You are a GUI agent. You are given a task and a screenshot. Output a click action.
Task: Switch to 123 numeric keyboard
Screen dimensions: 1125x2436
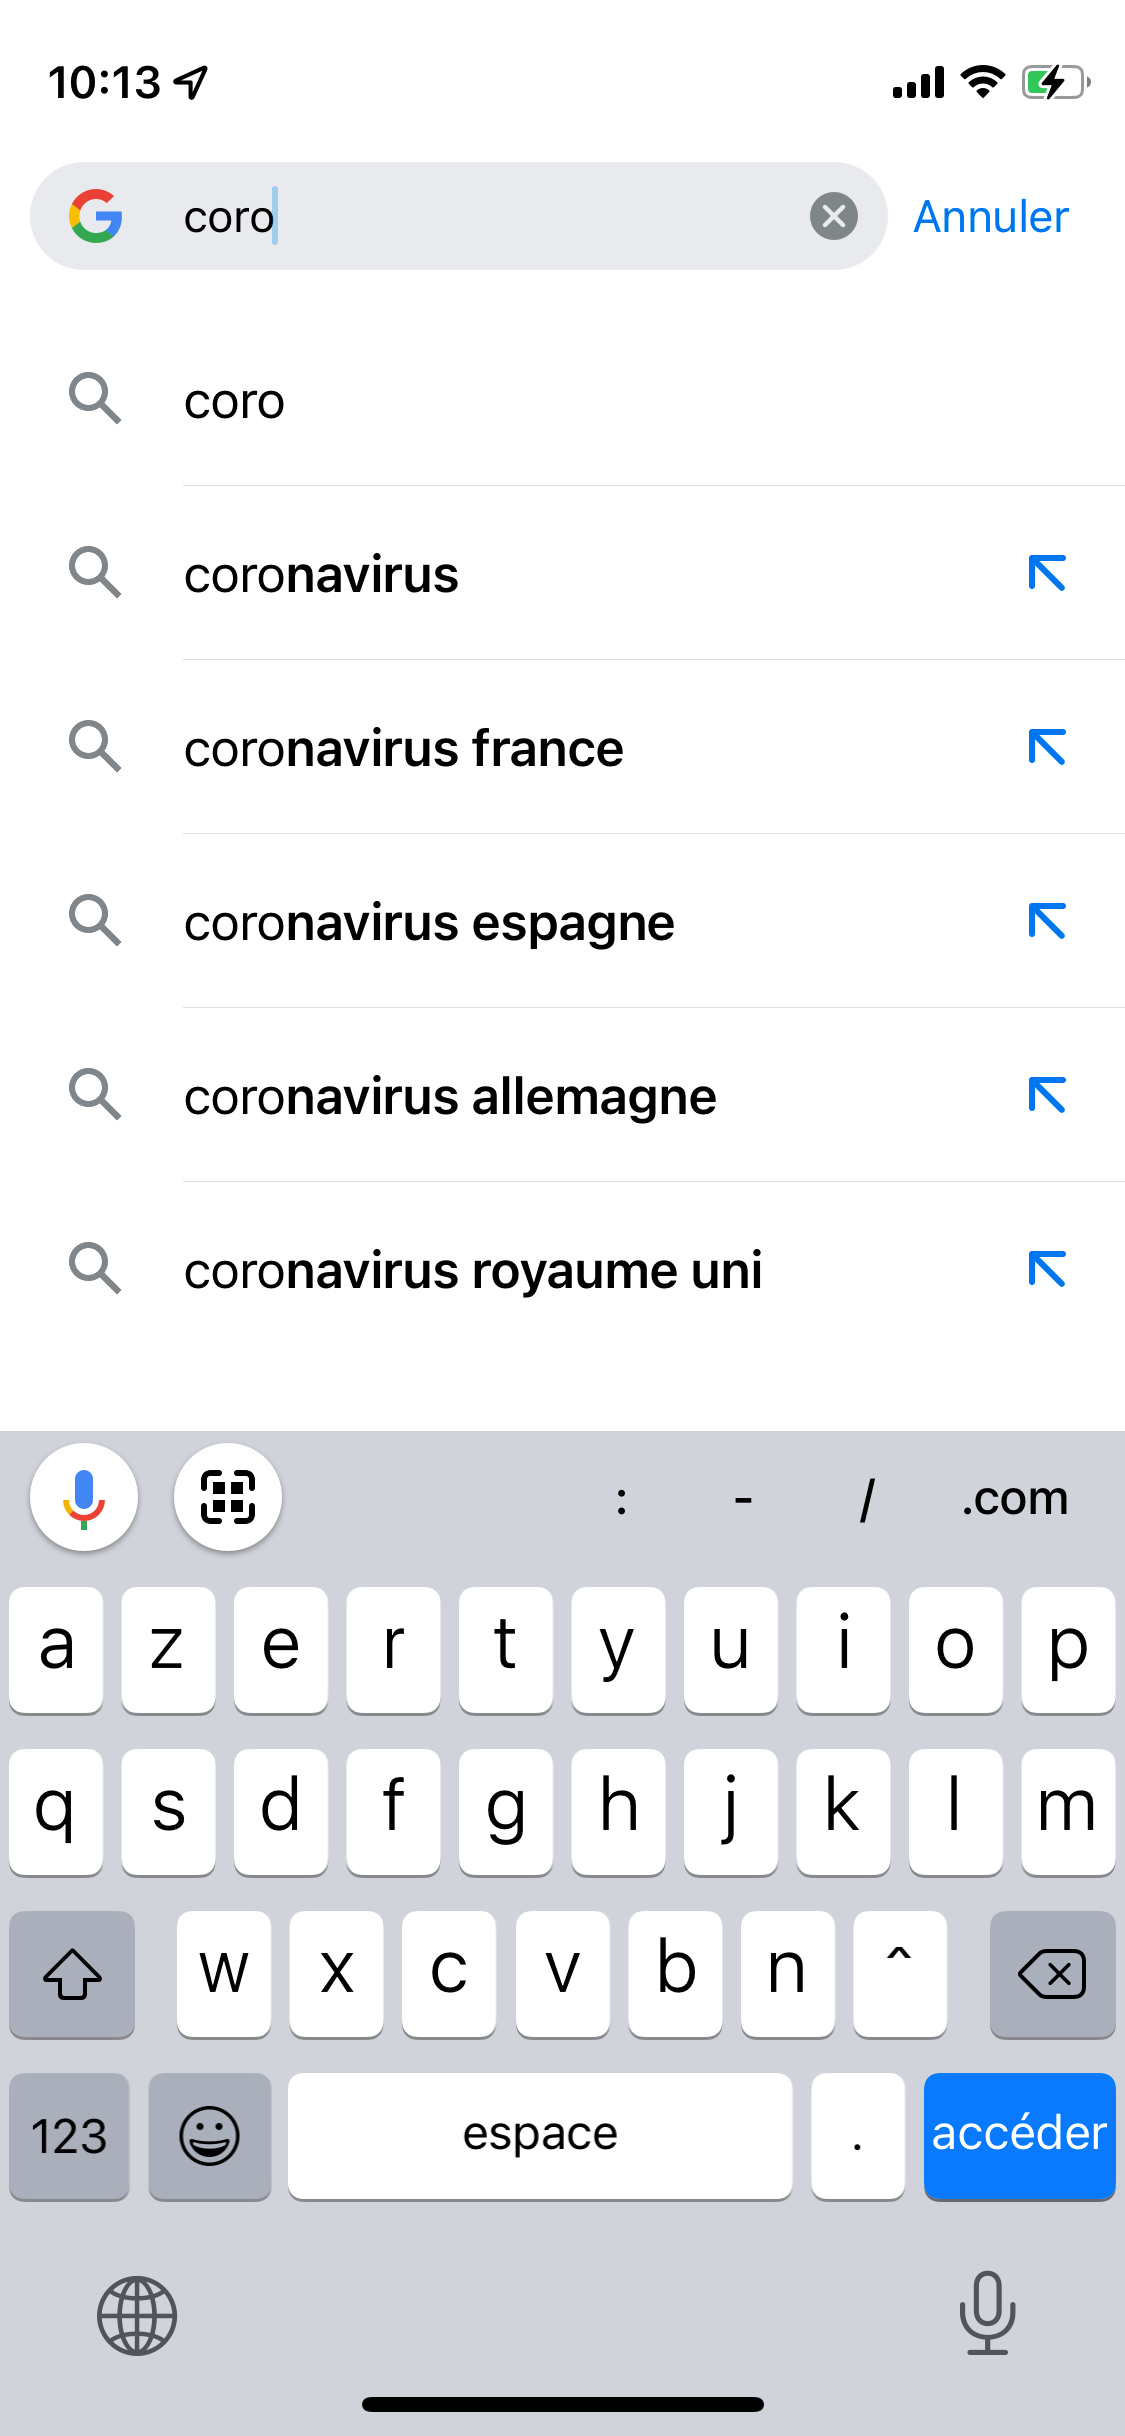[69, 2136]
